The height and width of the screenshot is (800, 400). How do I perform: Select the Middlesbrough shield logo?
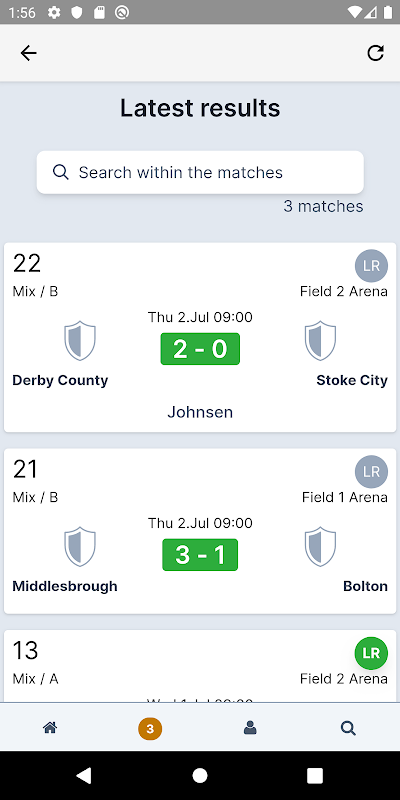[x=80, y=546]
